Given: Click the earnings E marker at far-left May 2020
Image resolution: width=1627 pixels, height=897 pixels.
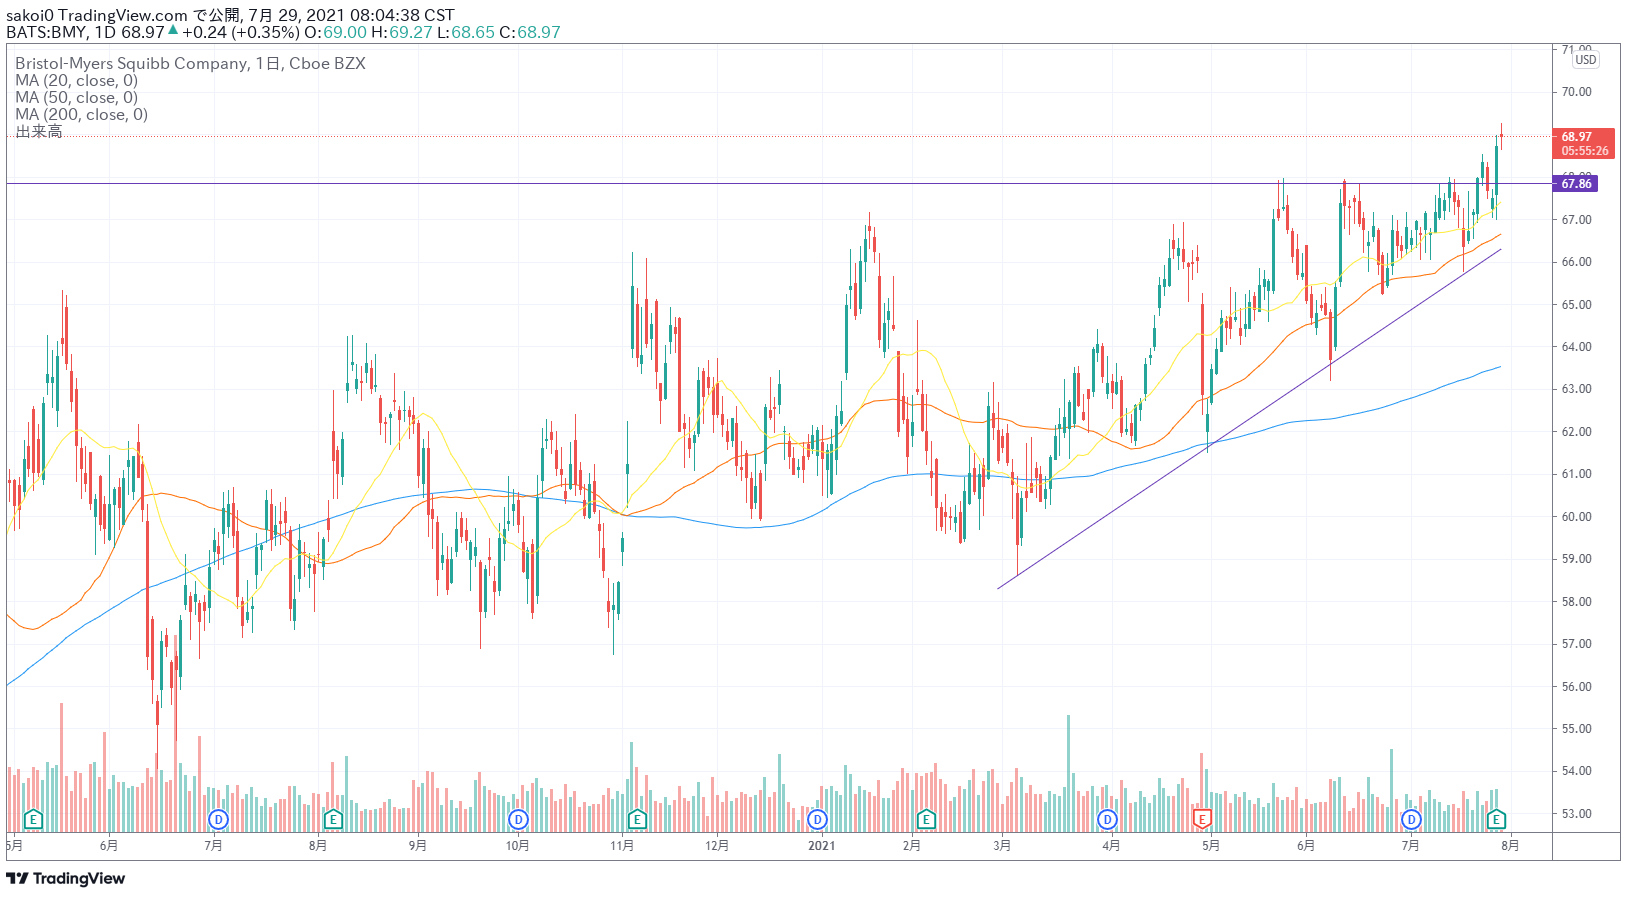Looking at the screenshot, I should 33,819.
